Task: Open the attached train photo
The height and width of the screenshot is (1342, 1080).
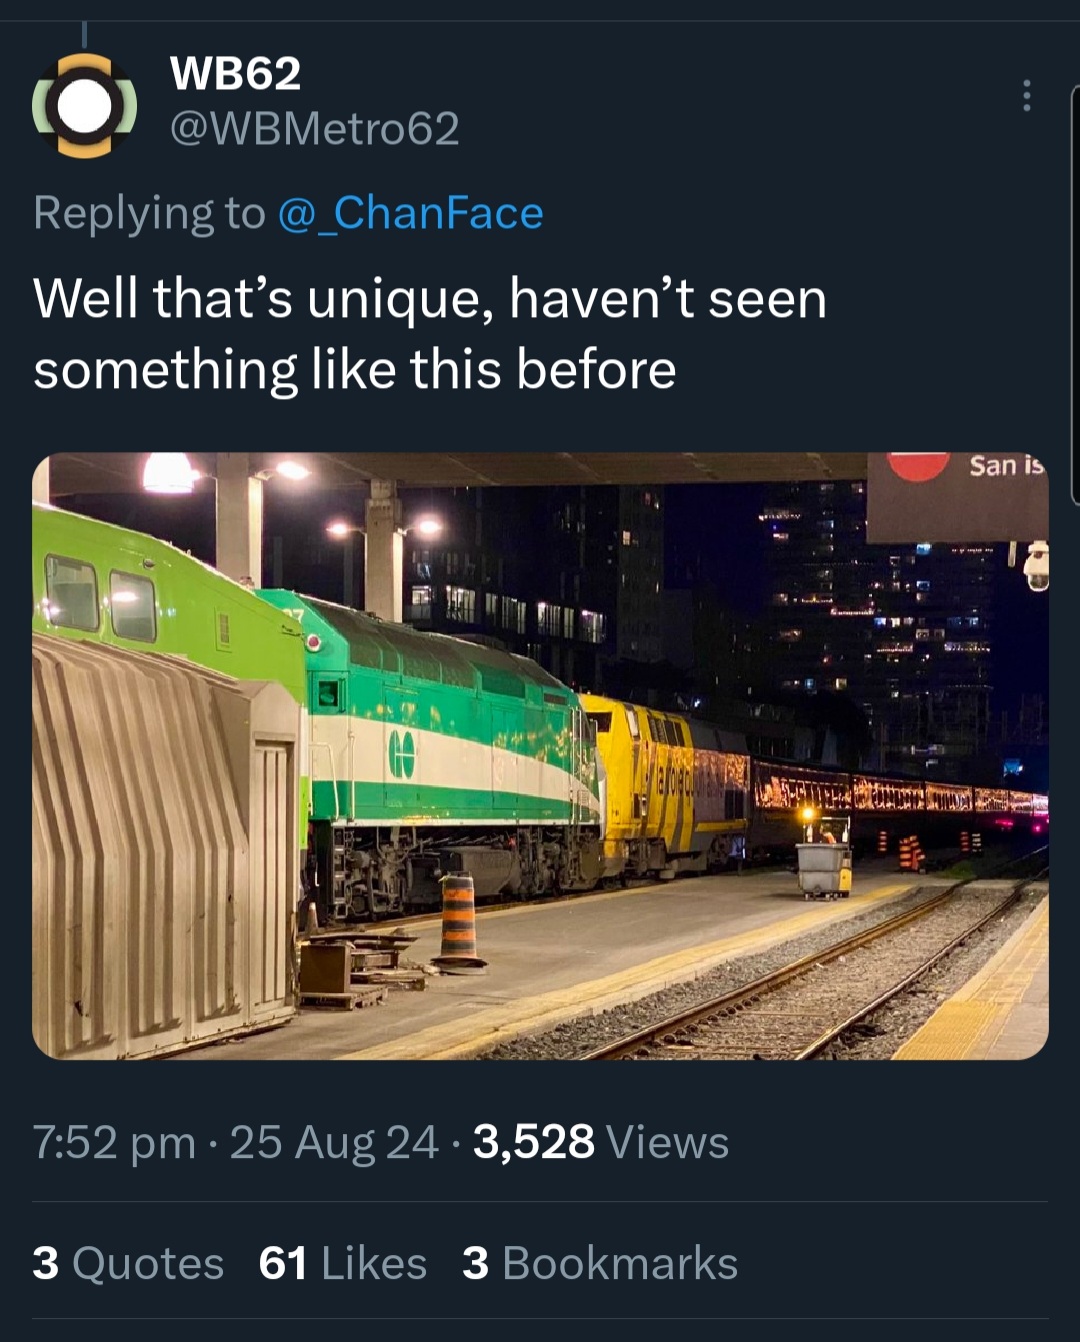Action: (x=540, y=755)
